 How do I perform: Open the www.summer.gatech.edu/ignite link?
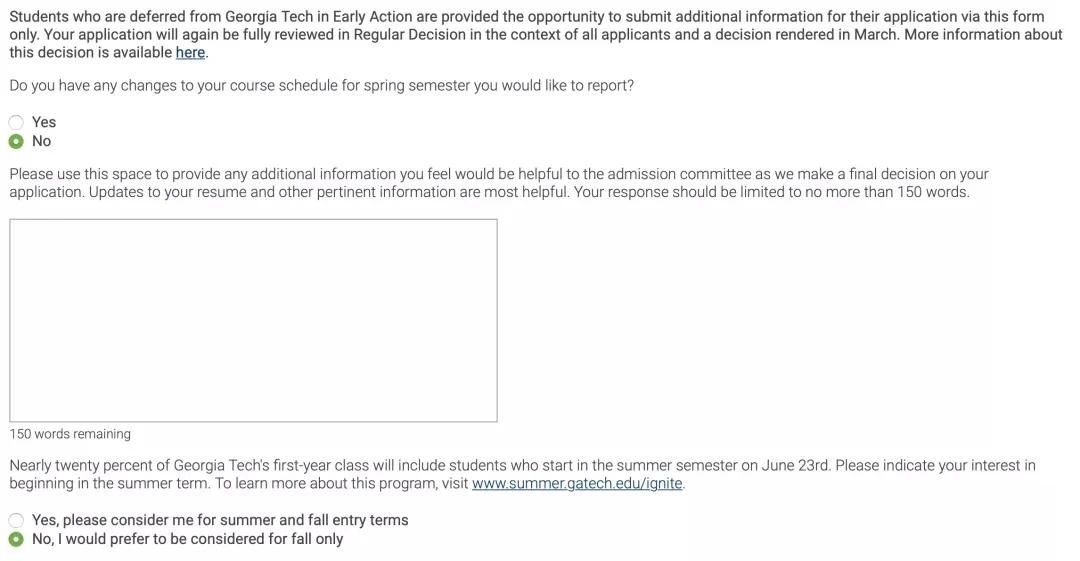click(577, 483)
